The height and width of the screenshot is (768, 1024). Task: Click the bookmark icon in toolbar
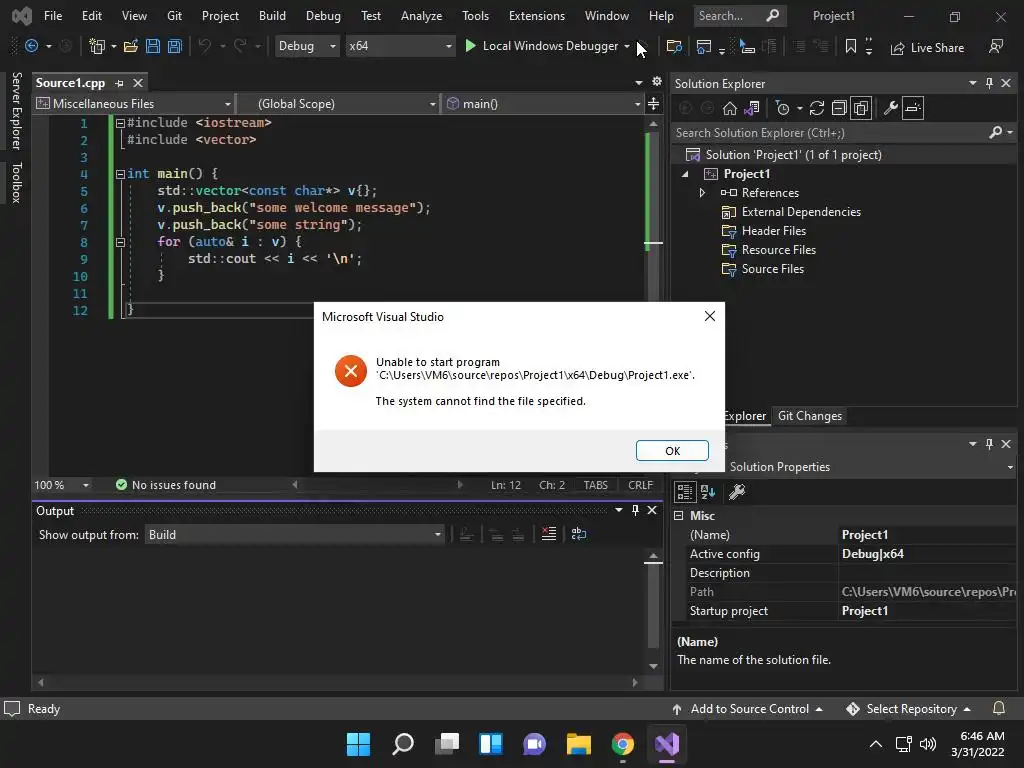click(850, 46)
